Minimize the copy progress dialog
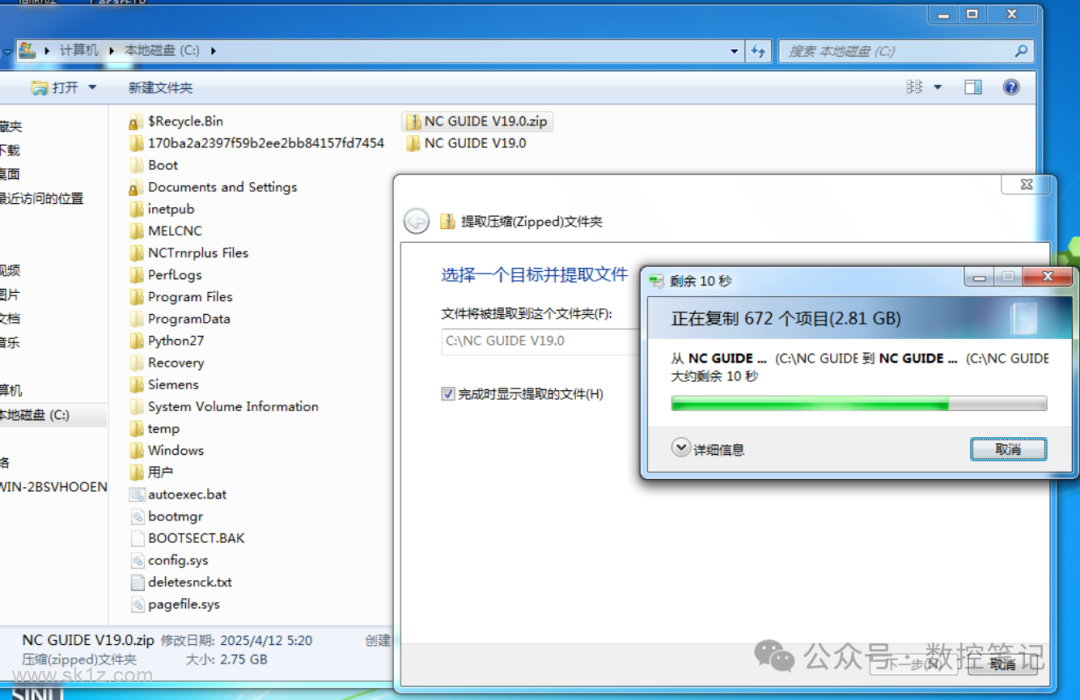The height and width of the screenshot is (700, 1080). tap(979, 278)
